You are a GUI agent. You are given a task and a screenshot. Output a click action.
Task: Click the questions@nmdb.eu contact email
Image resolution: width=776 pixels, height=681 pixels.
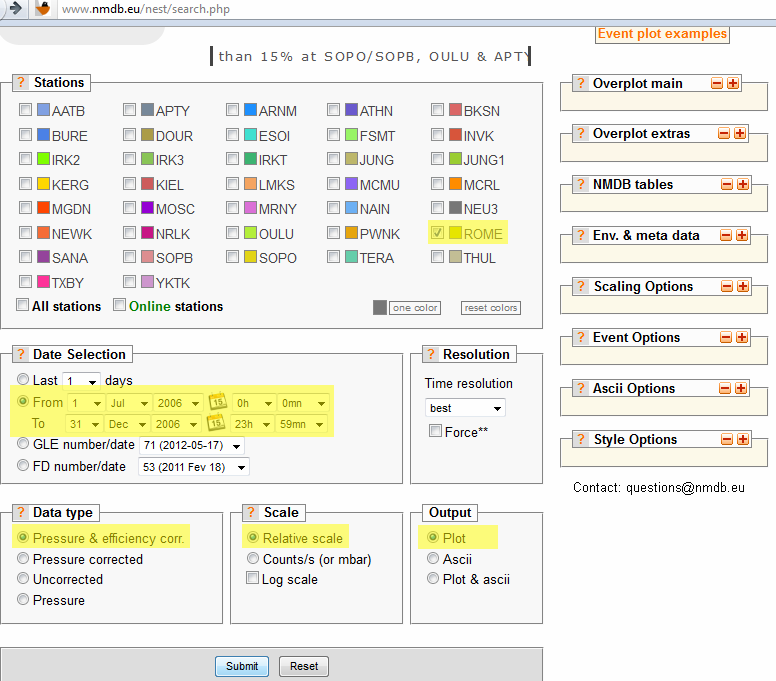[x=685, y=487]
